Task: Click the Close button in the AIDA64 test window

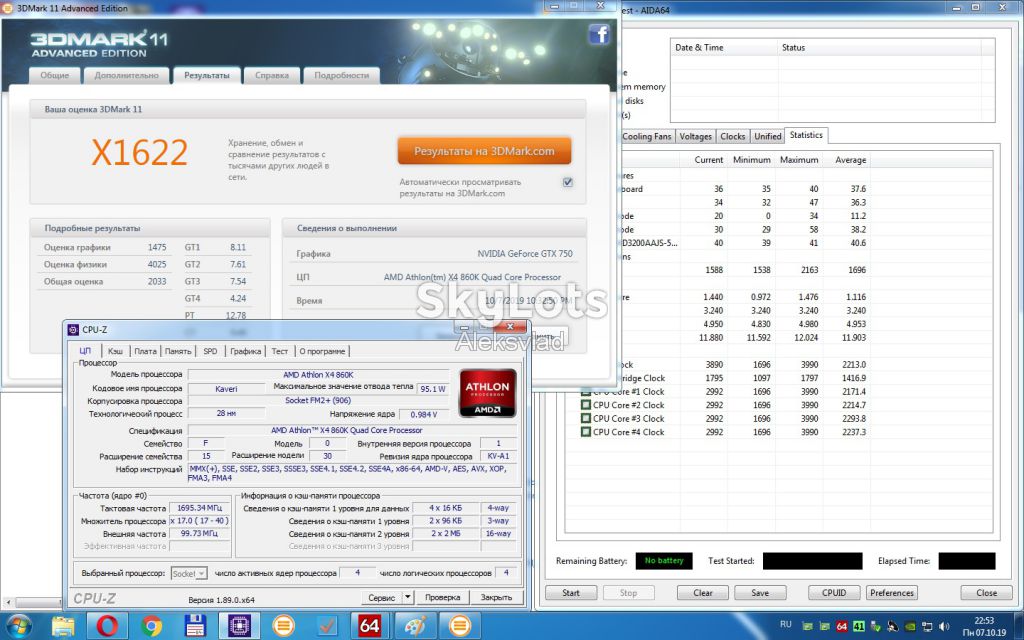Action: [x=986, y=593]
